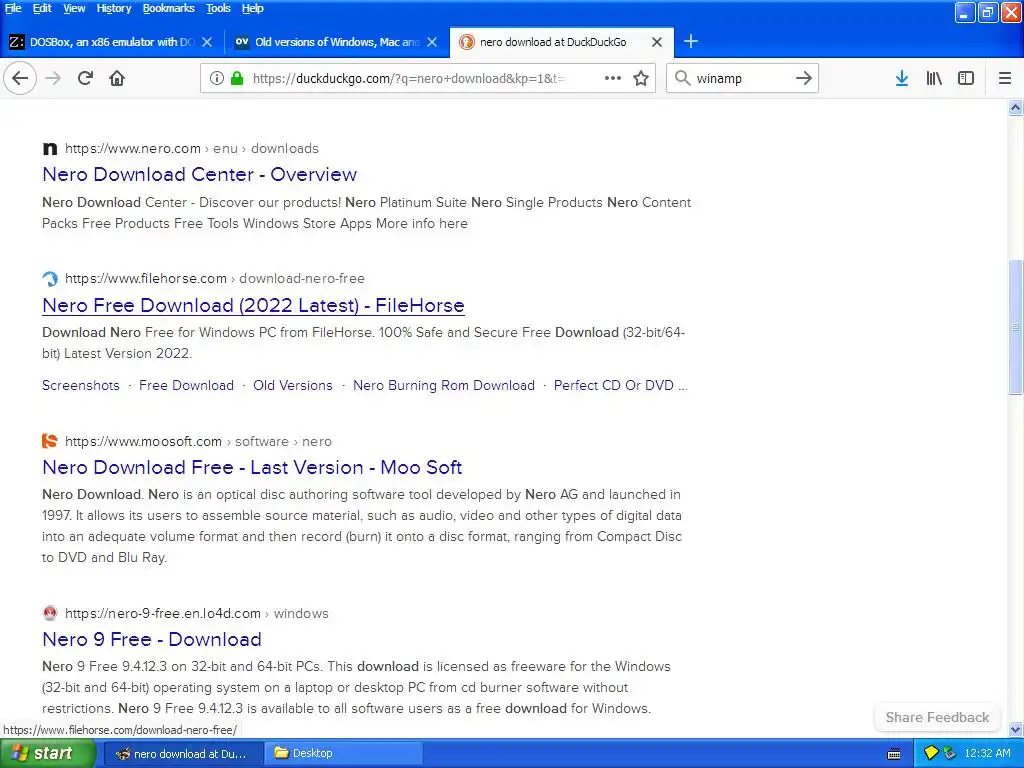Click the scrollbar down arrow
The width and height of the screenshot is (1024, 768).
[x=1015, y=729]
